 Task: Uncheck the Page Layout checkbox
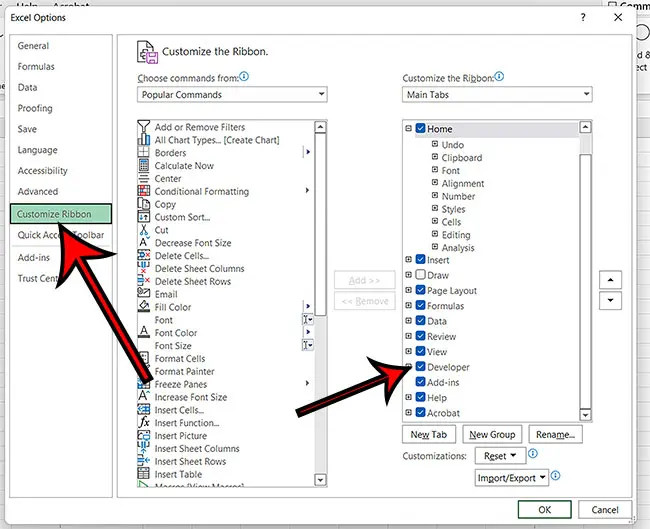421,291
